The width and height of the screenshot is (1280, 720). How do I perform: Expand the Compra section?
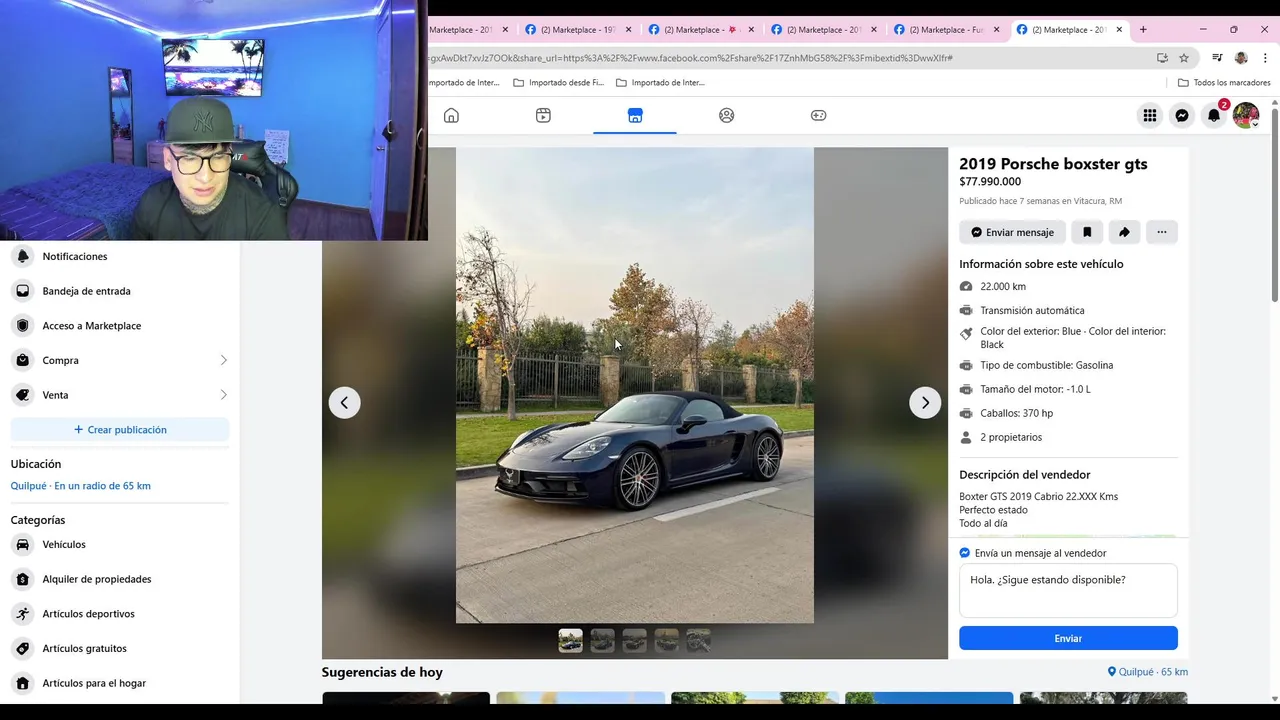[120, 360]
